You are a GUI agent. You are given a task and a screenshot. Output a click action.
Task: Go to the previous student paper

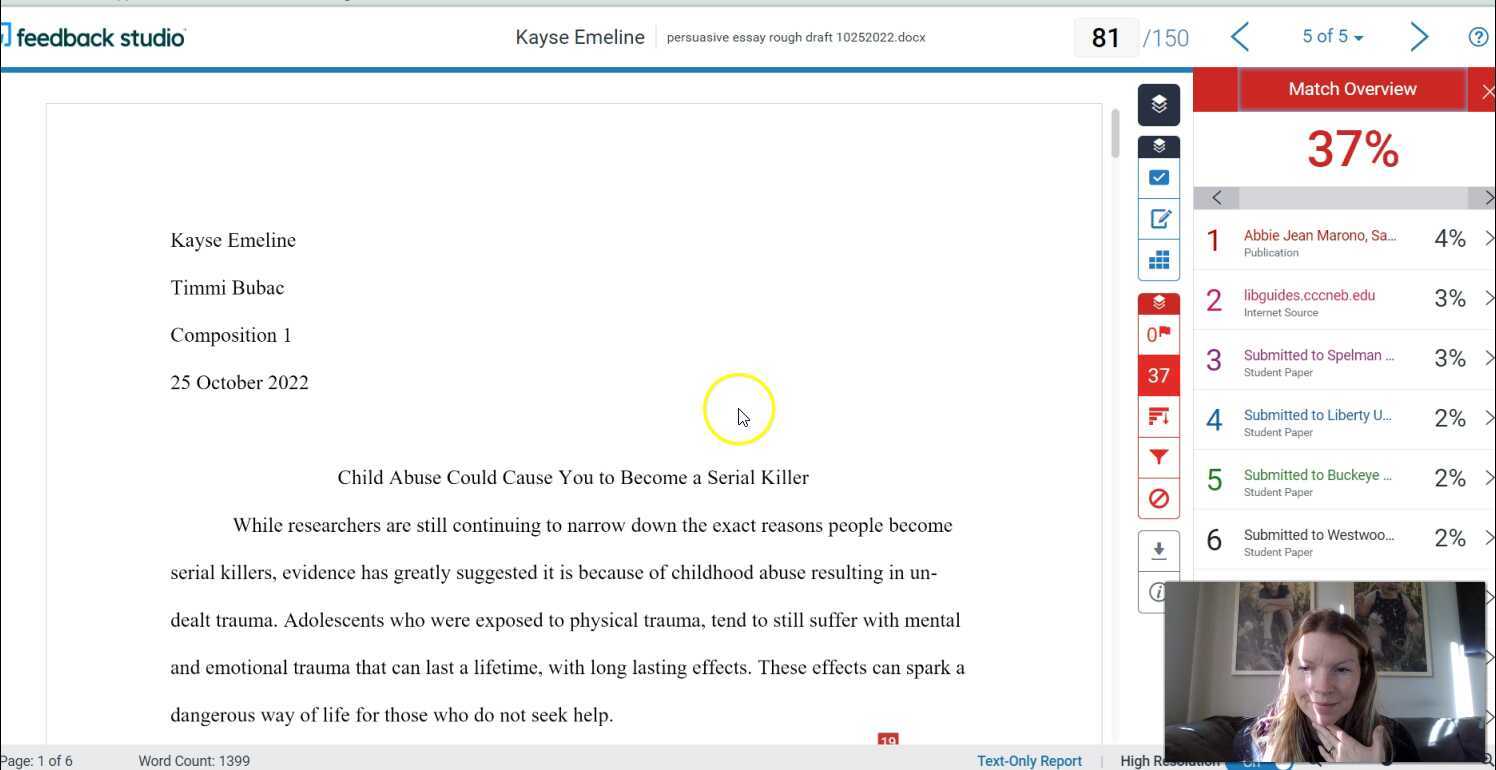pos(1240,36)
